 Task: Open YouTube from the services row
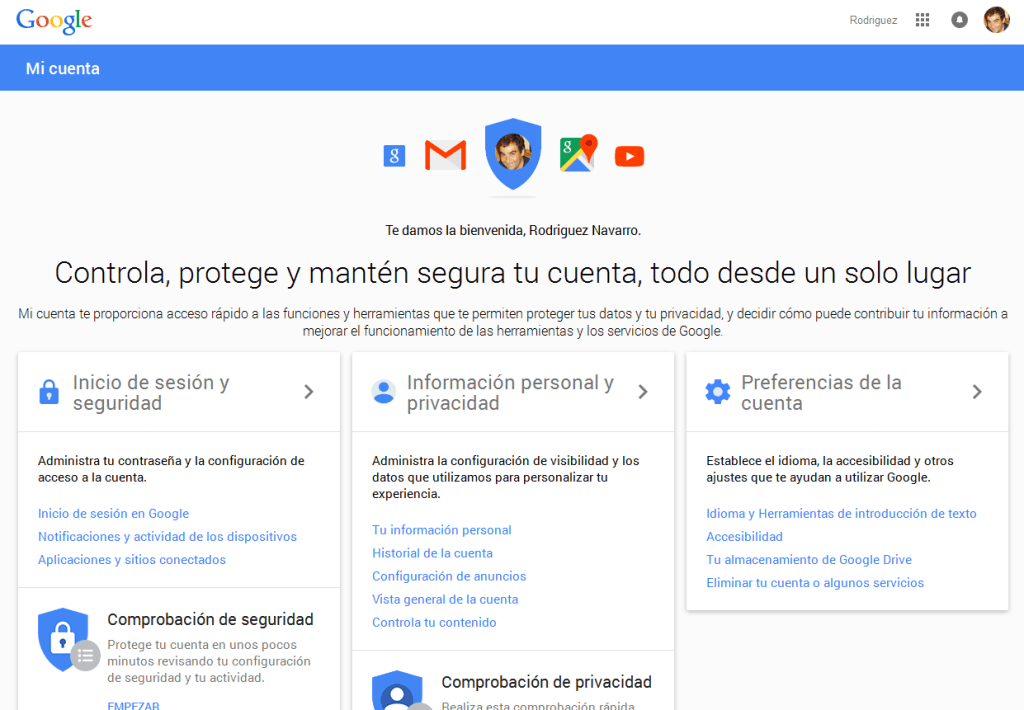click(x=629, y=155)
